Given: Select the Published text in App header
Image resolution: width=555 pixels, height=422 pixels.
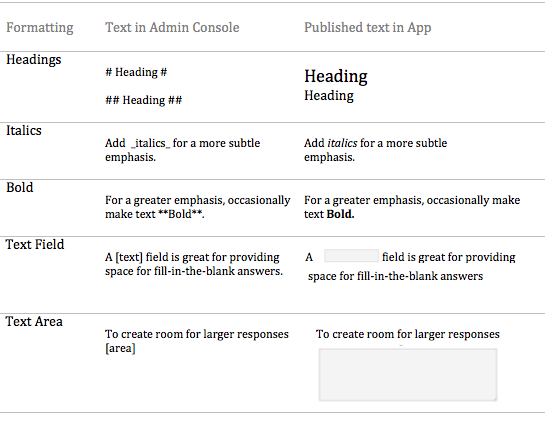Looking at the screenshot, I should tap(367, 28).
